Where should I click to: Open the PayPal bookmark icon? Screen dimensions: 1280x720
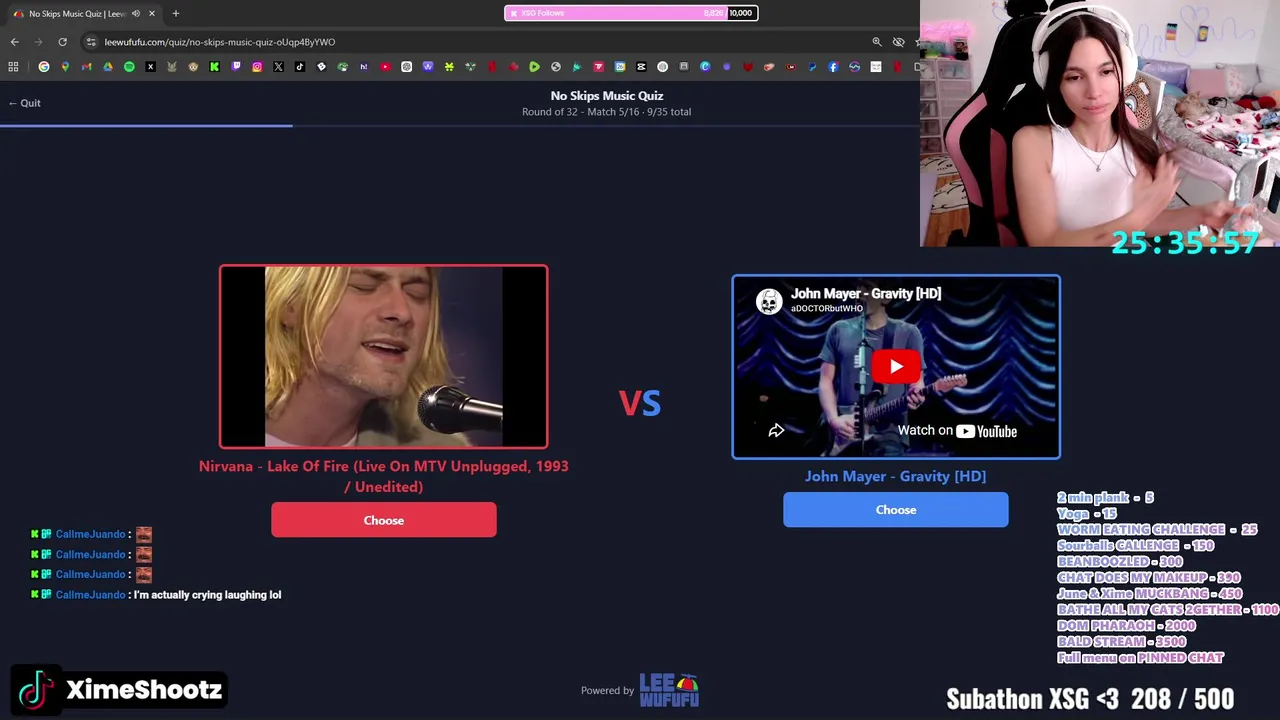tap(812, 67)
